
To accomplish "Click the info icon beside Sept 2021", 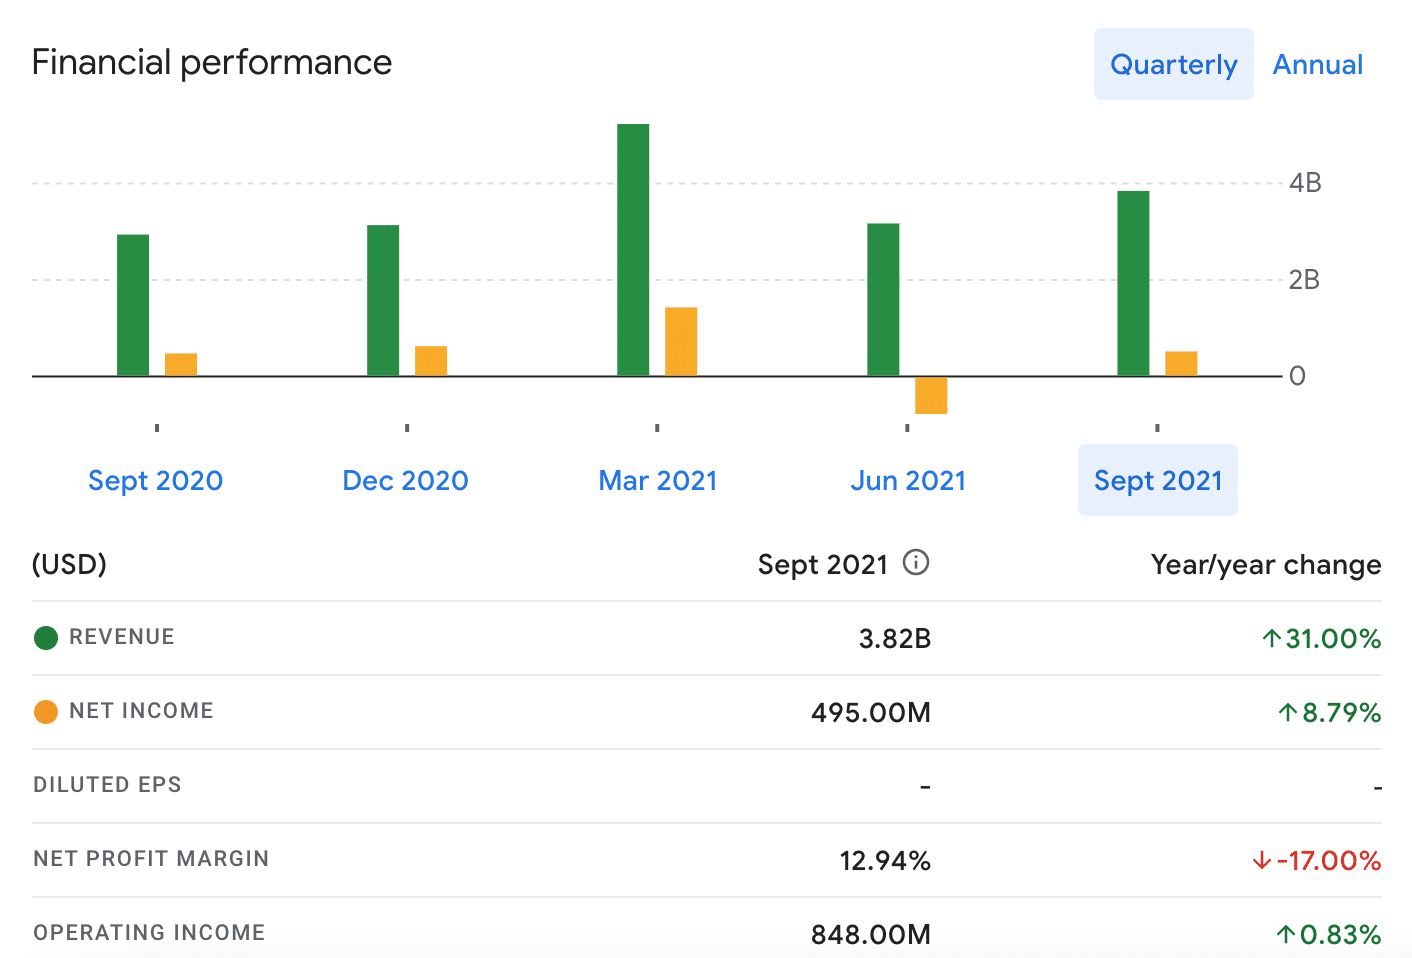I will pyautogui.click(x=916, y=562).
